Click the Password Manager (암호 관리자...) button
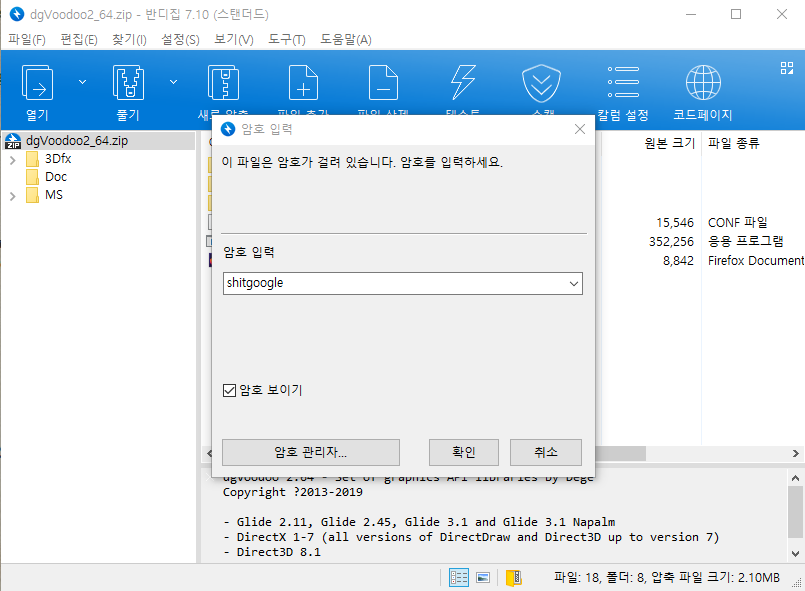Viewport: 805px width, 591px height. pos(311,452)
